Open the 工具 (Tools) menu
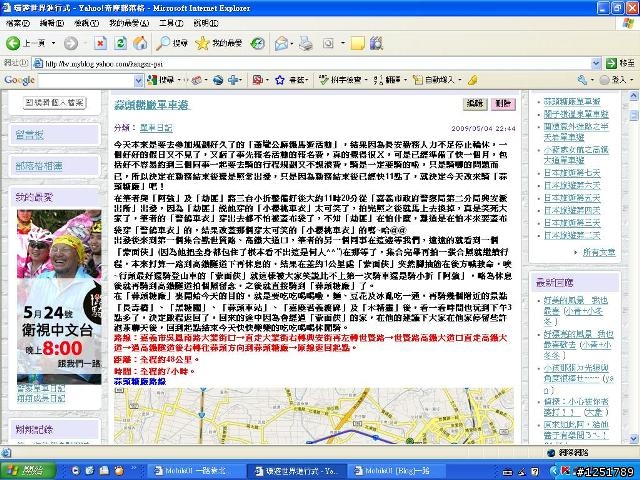This screenshot has height=480, width=640. (171, 23)
